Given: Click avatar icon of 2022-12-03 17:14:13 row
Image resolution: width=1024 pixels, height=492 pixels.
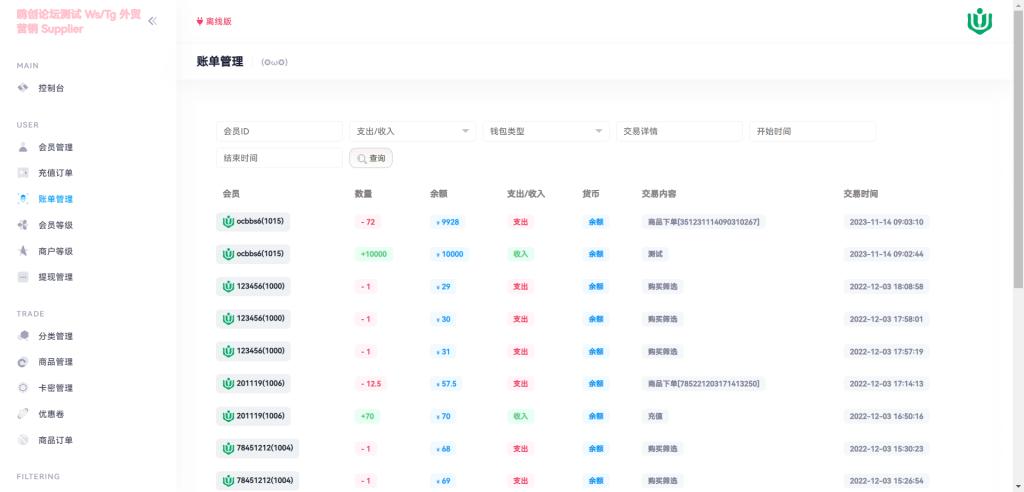Looking at the screenshot, I should [228, 384].
